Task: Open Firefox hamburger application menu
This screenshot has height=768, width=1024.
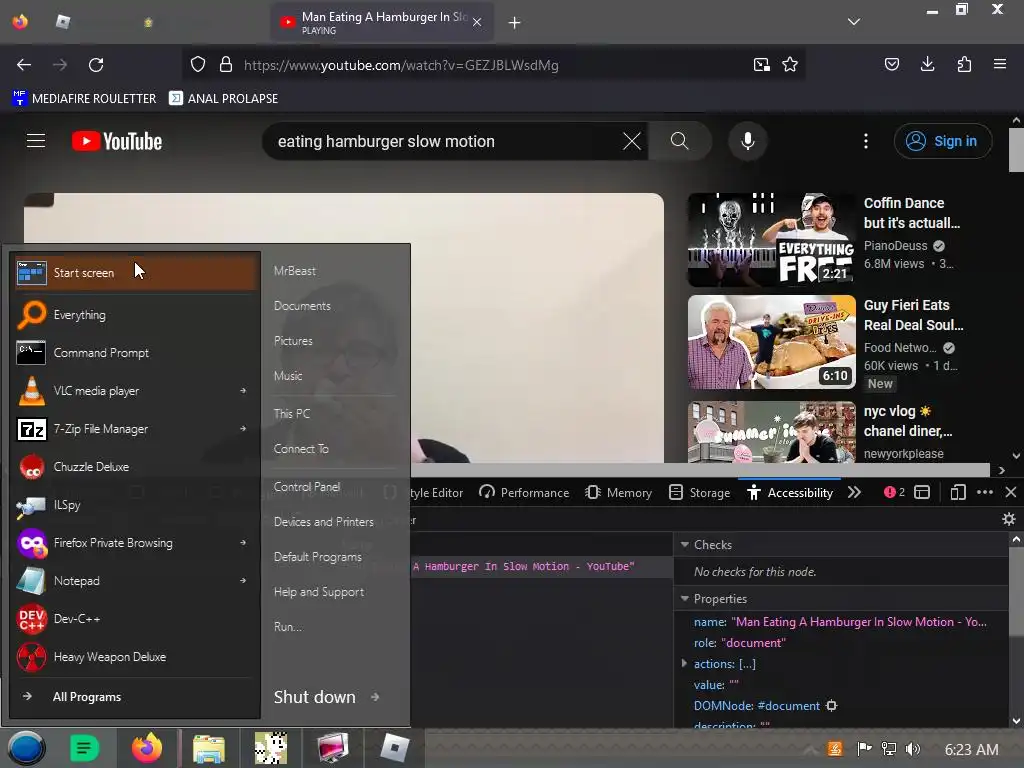Action: click(x=1000, y=64)
